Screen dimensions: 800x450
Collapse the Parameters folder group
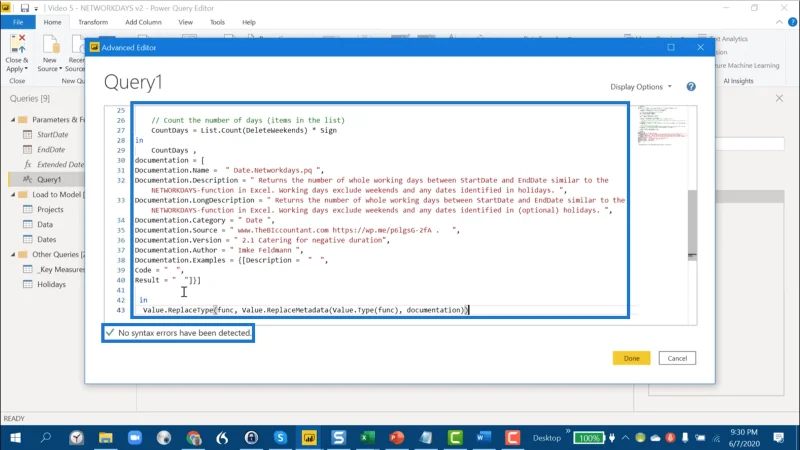(x=13, y=119)
